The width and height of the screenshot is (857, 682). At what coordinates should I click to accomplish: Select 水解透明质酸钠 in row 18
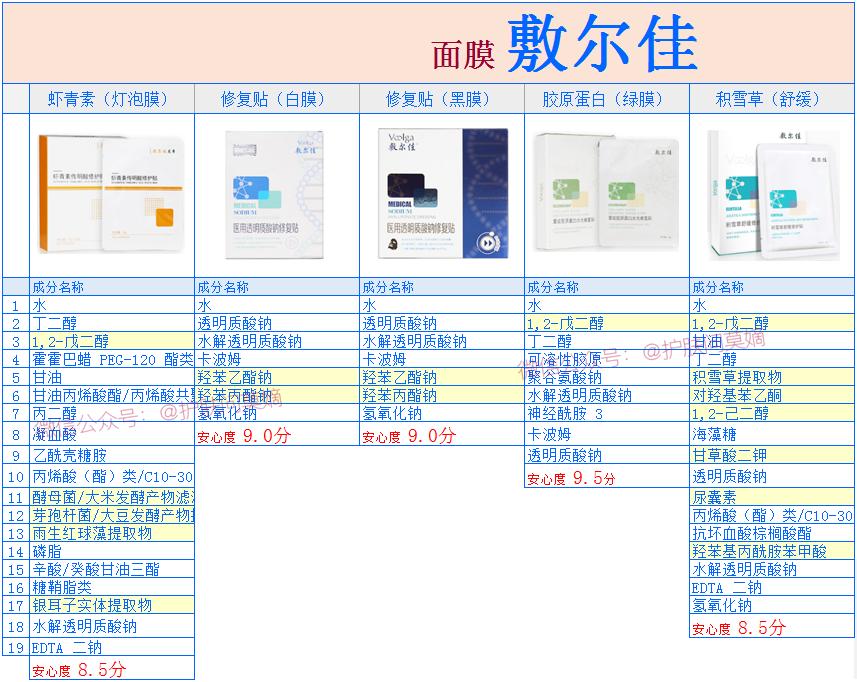(111, 626)
